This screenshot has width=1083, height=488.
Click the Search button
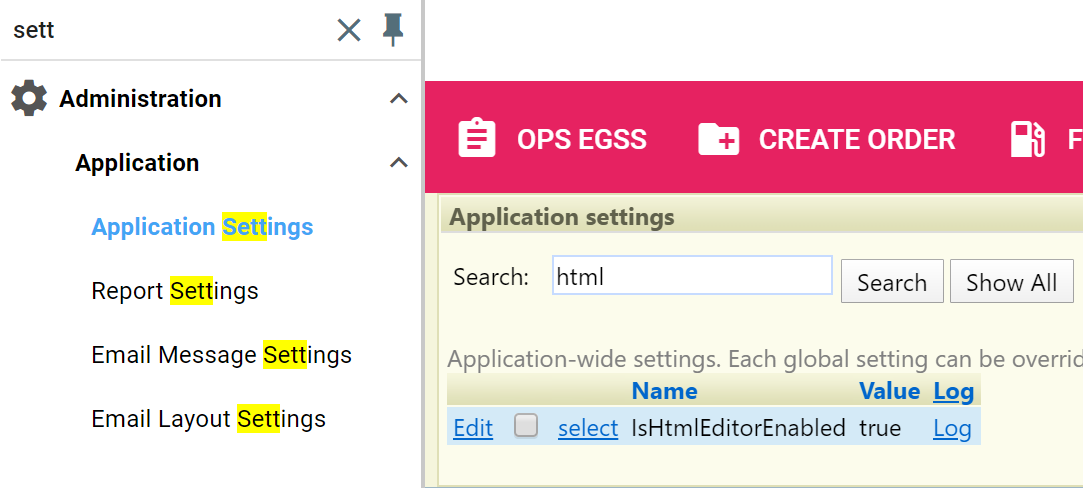pyautogui.click(x=892, y=281)
